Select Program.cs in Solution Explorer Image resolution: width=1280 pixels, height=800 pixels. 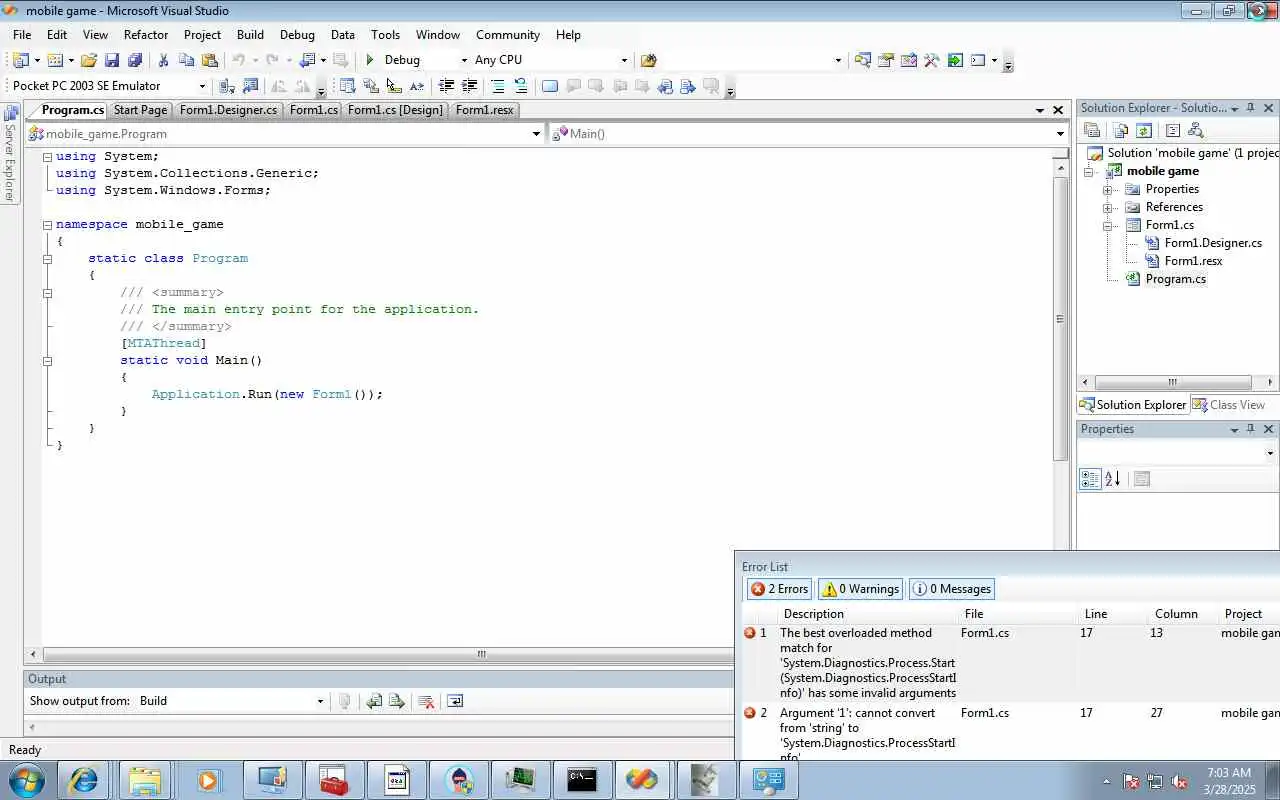point(1175,279)
